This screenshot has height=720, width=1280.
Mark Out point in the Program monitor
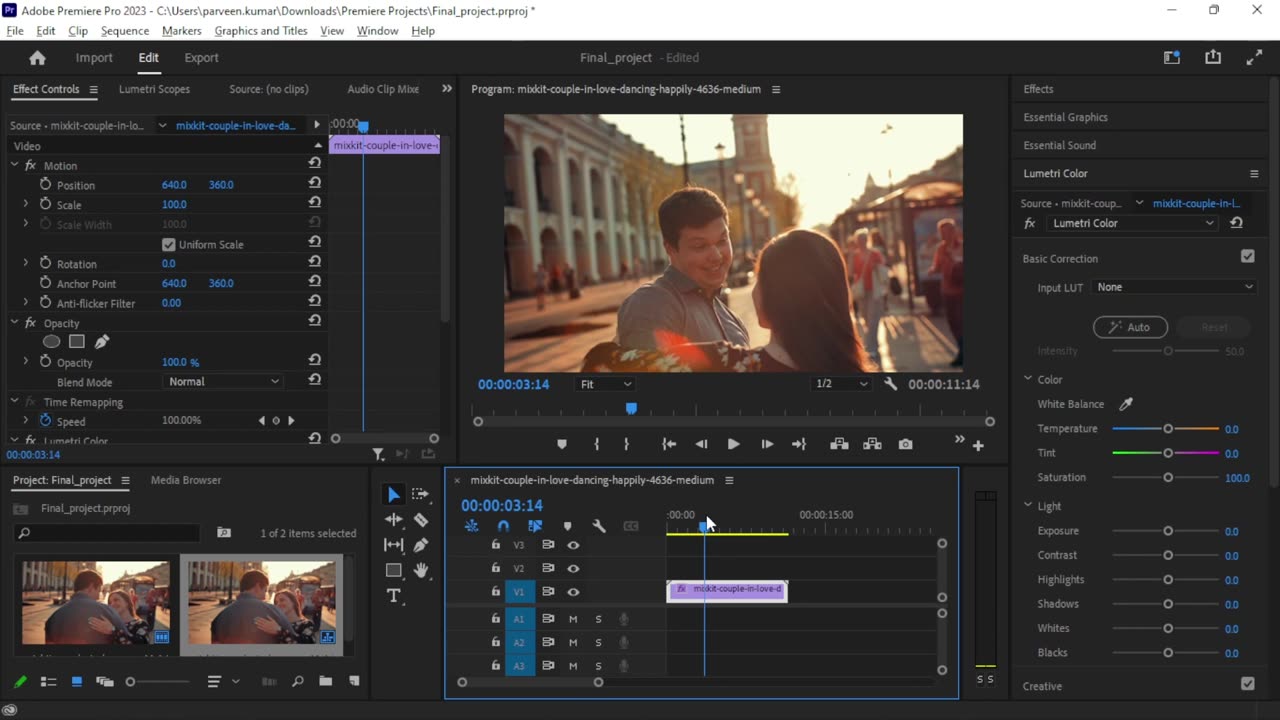627,444
